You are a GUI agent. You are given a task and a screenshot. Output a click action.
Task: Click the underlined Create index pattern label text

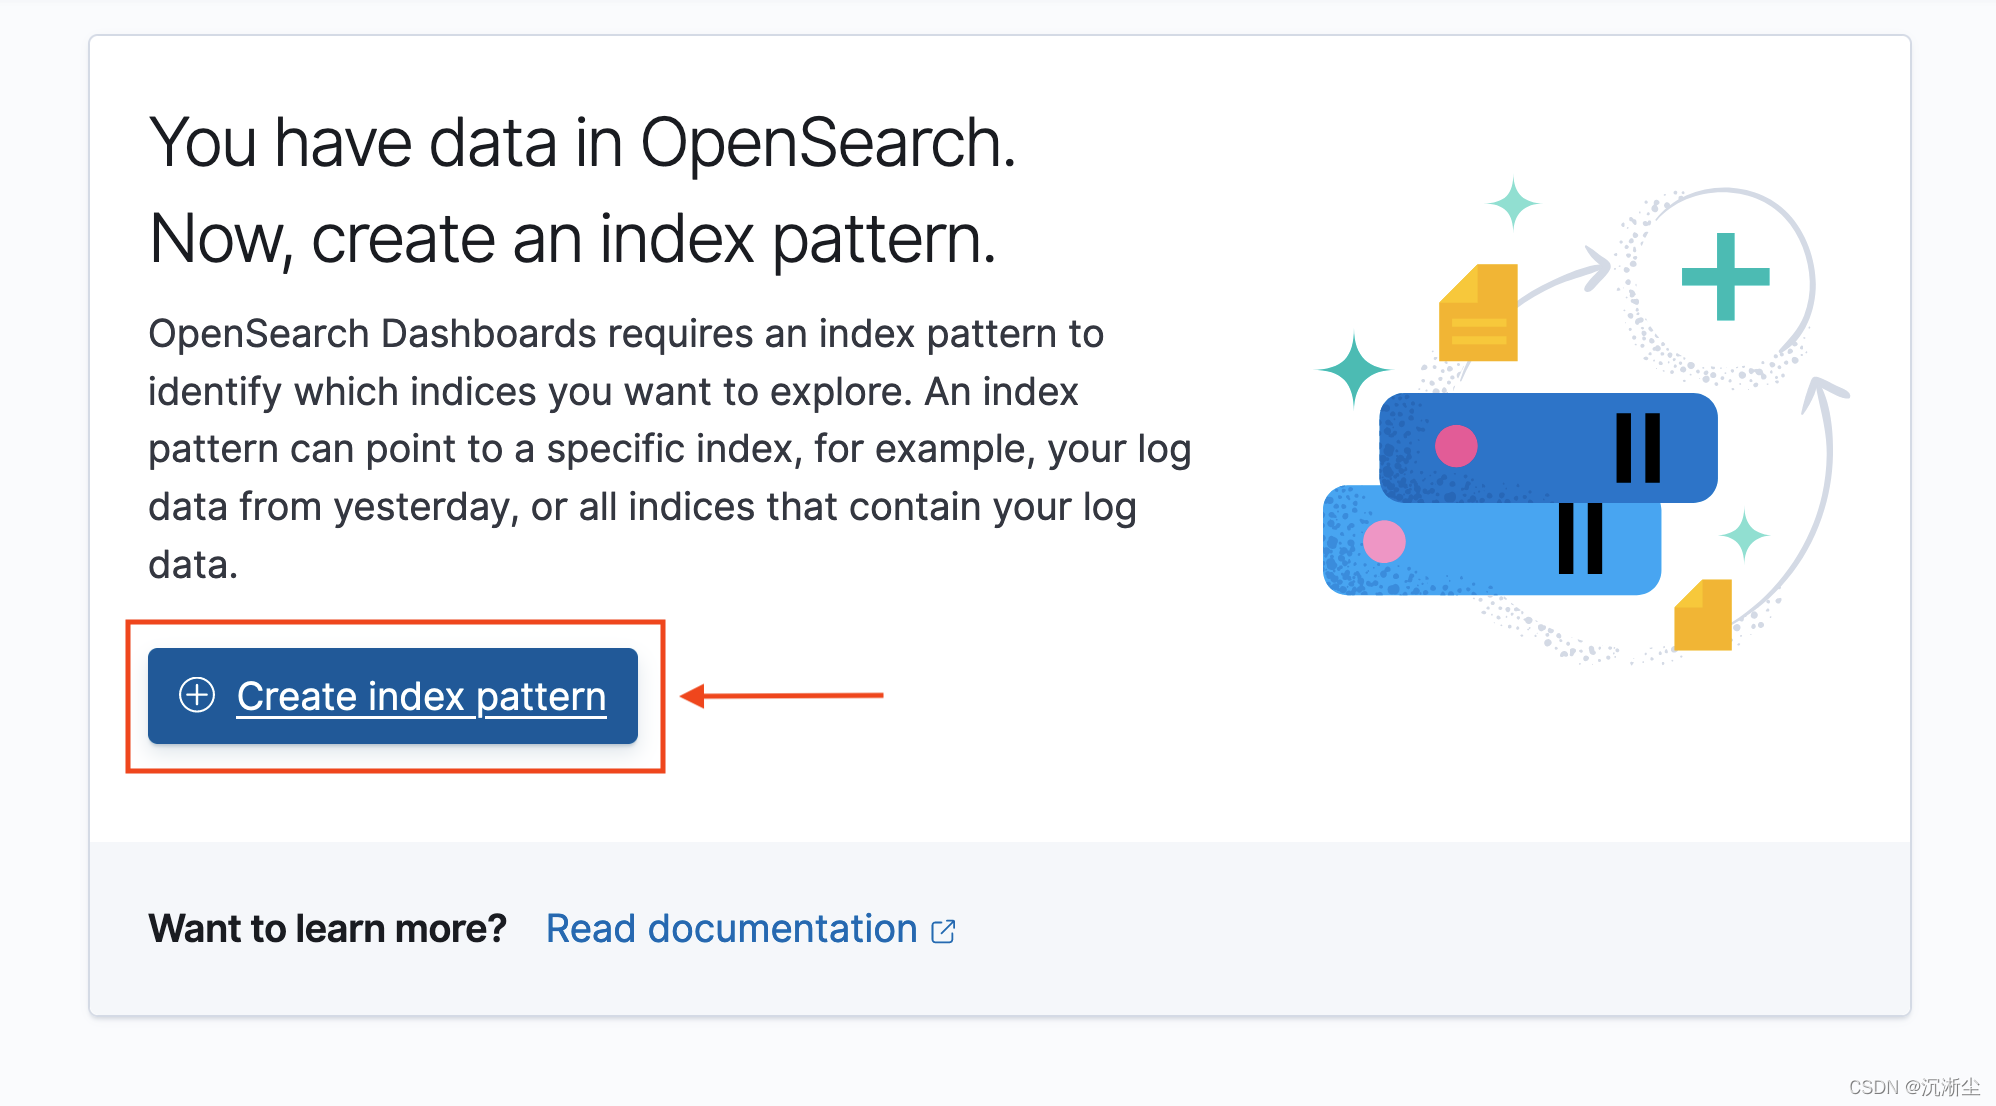pos(420,696)
